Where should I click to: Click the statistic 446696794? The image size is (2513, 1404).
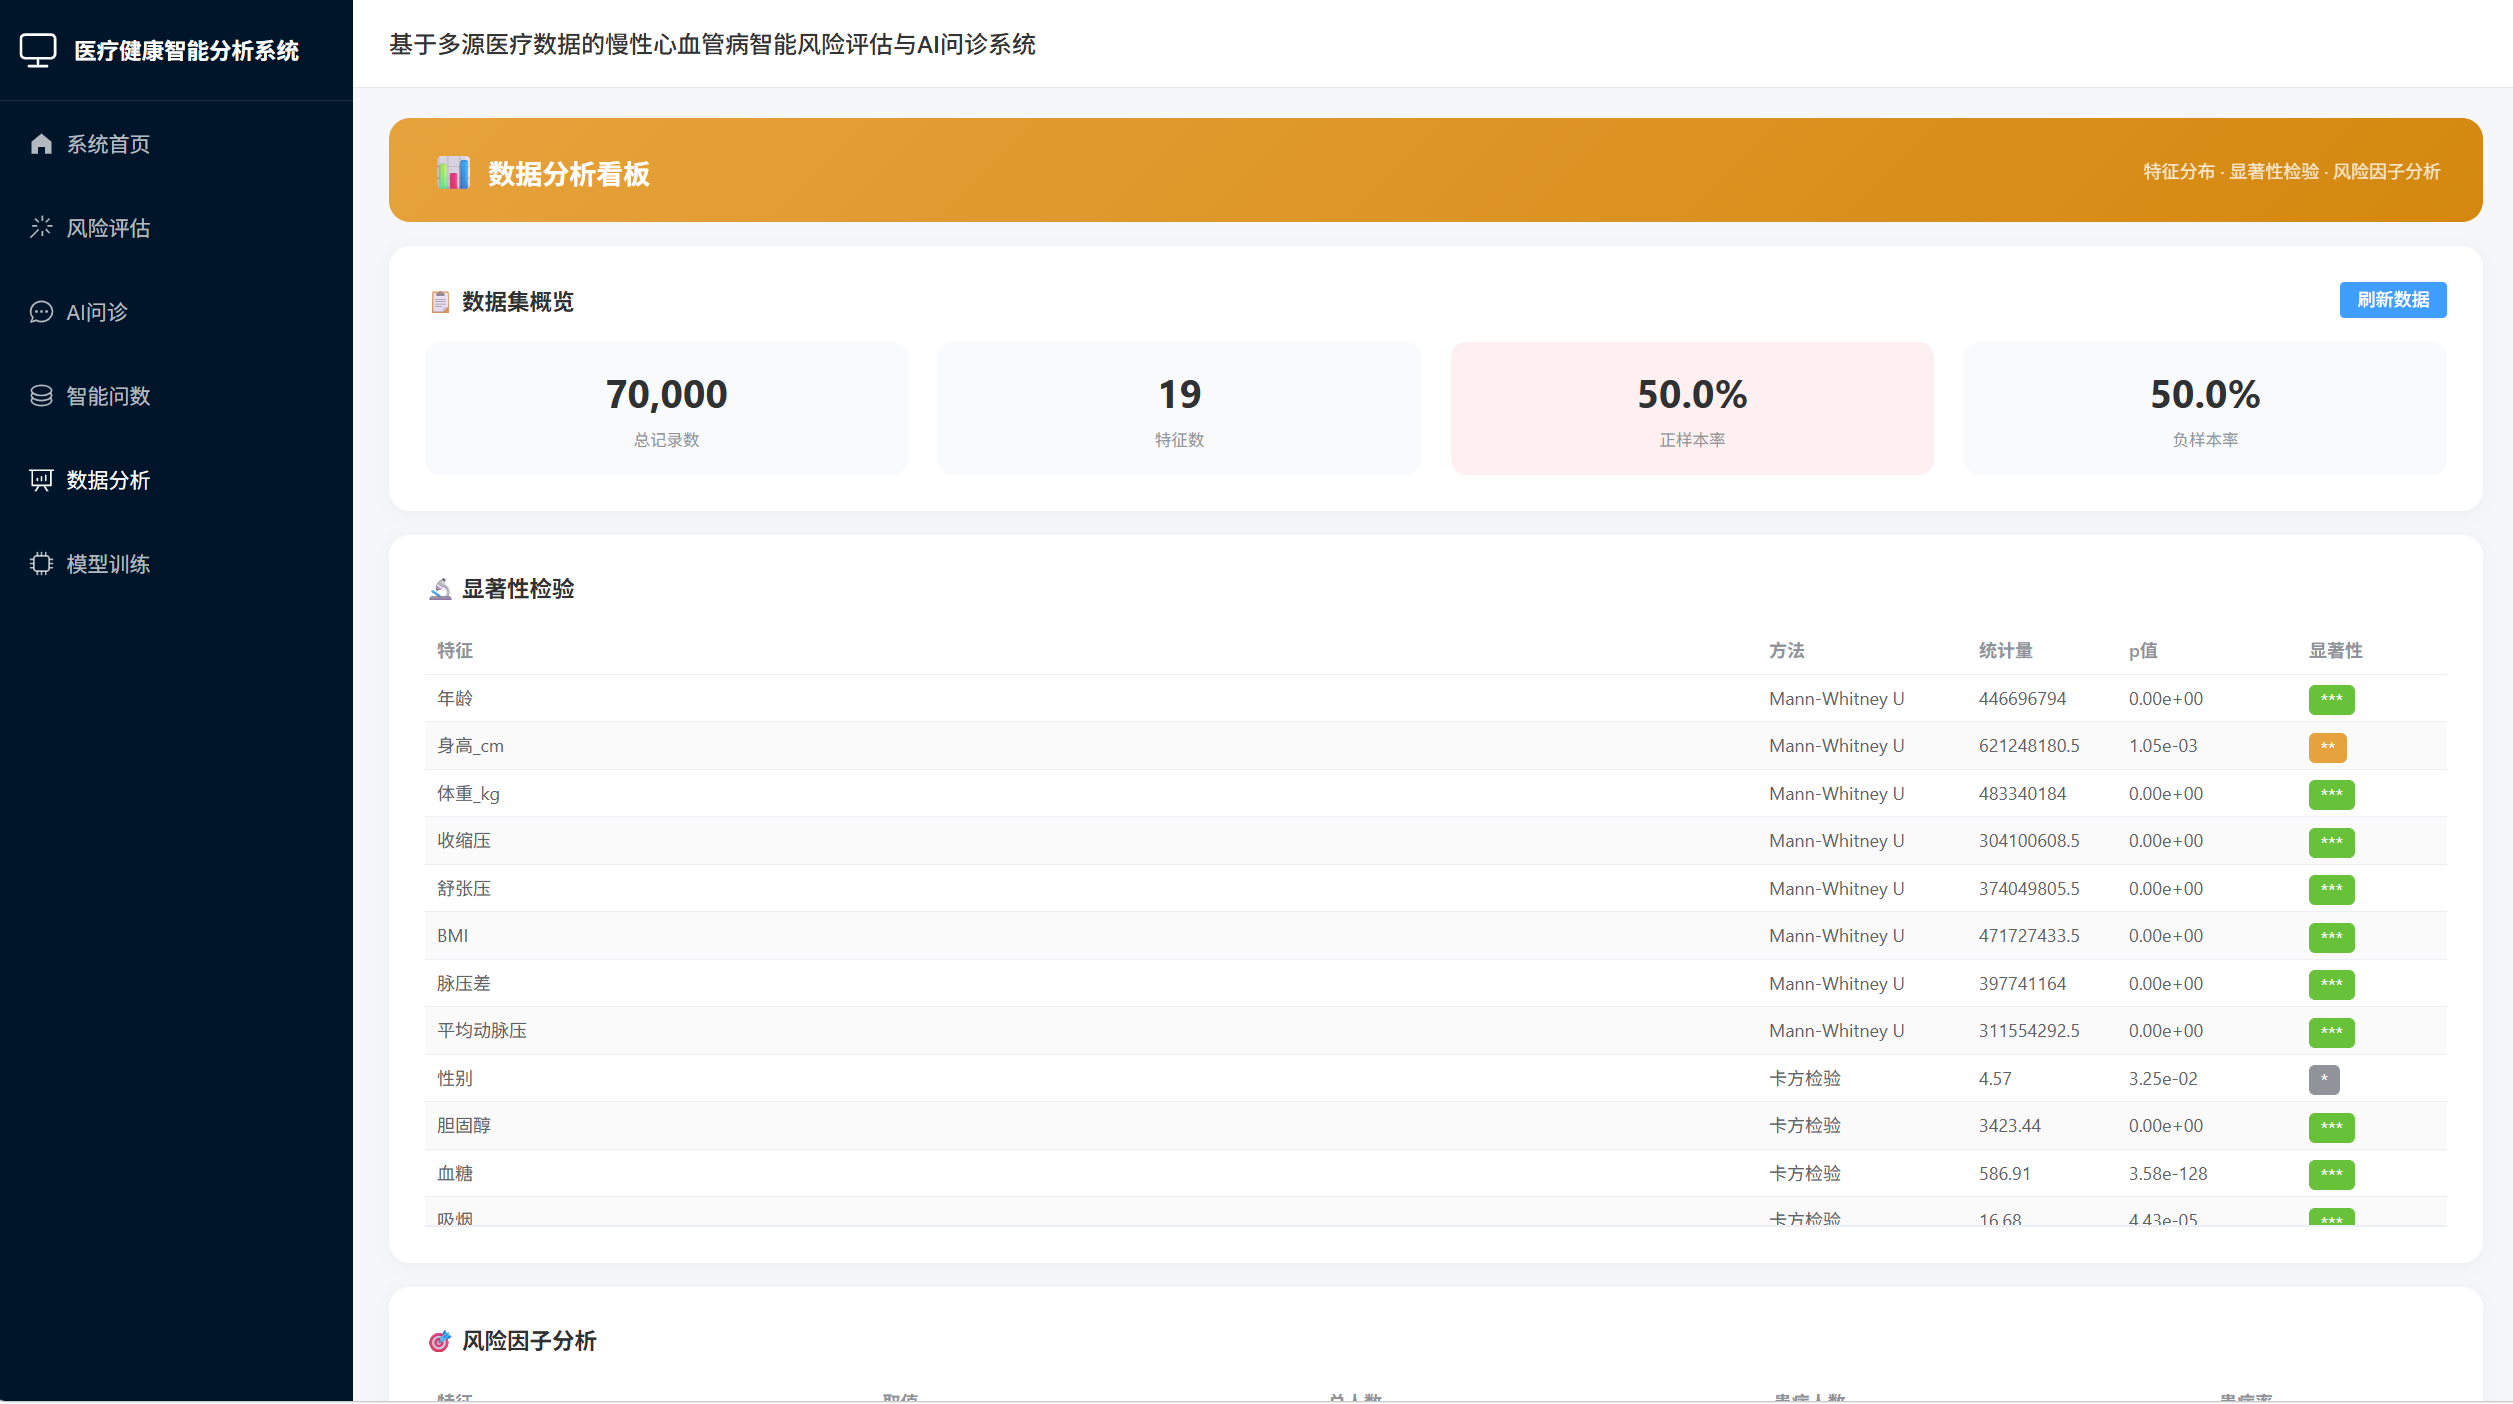tap(2022, 699)
